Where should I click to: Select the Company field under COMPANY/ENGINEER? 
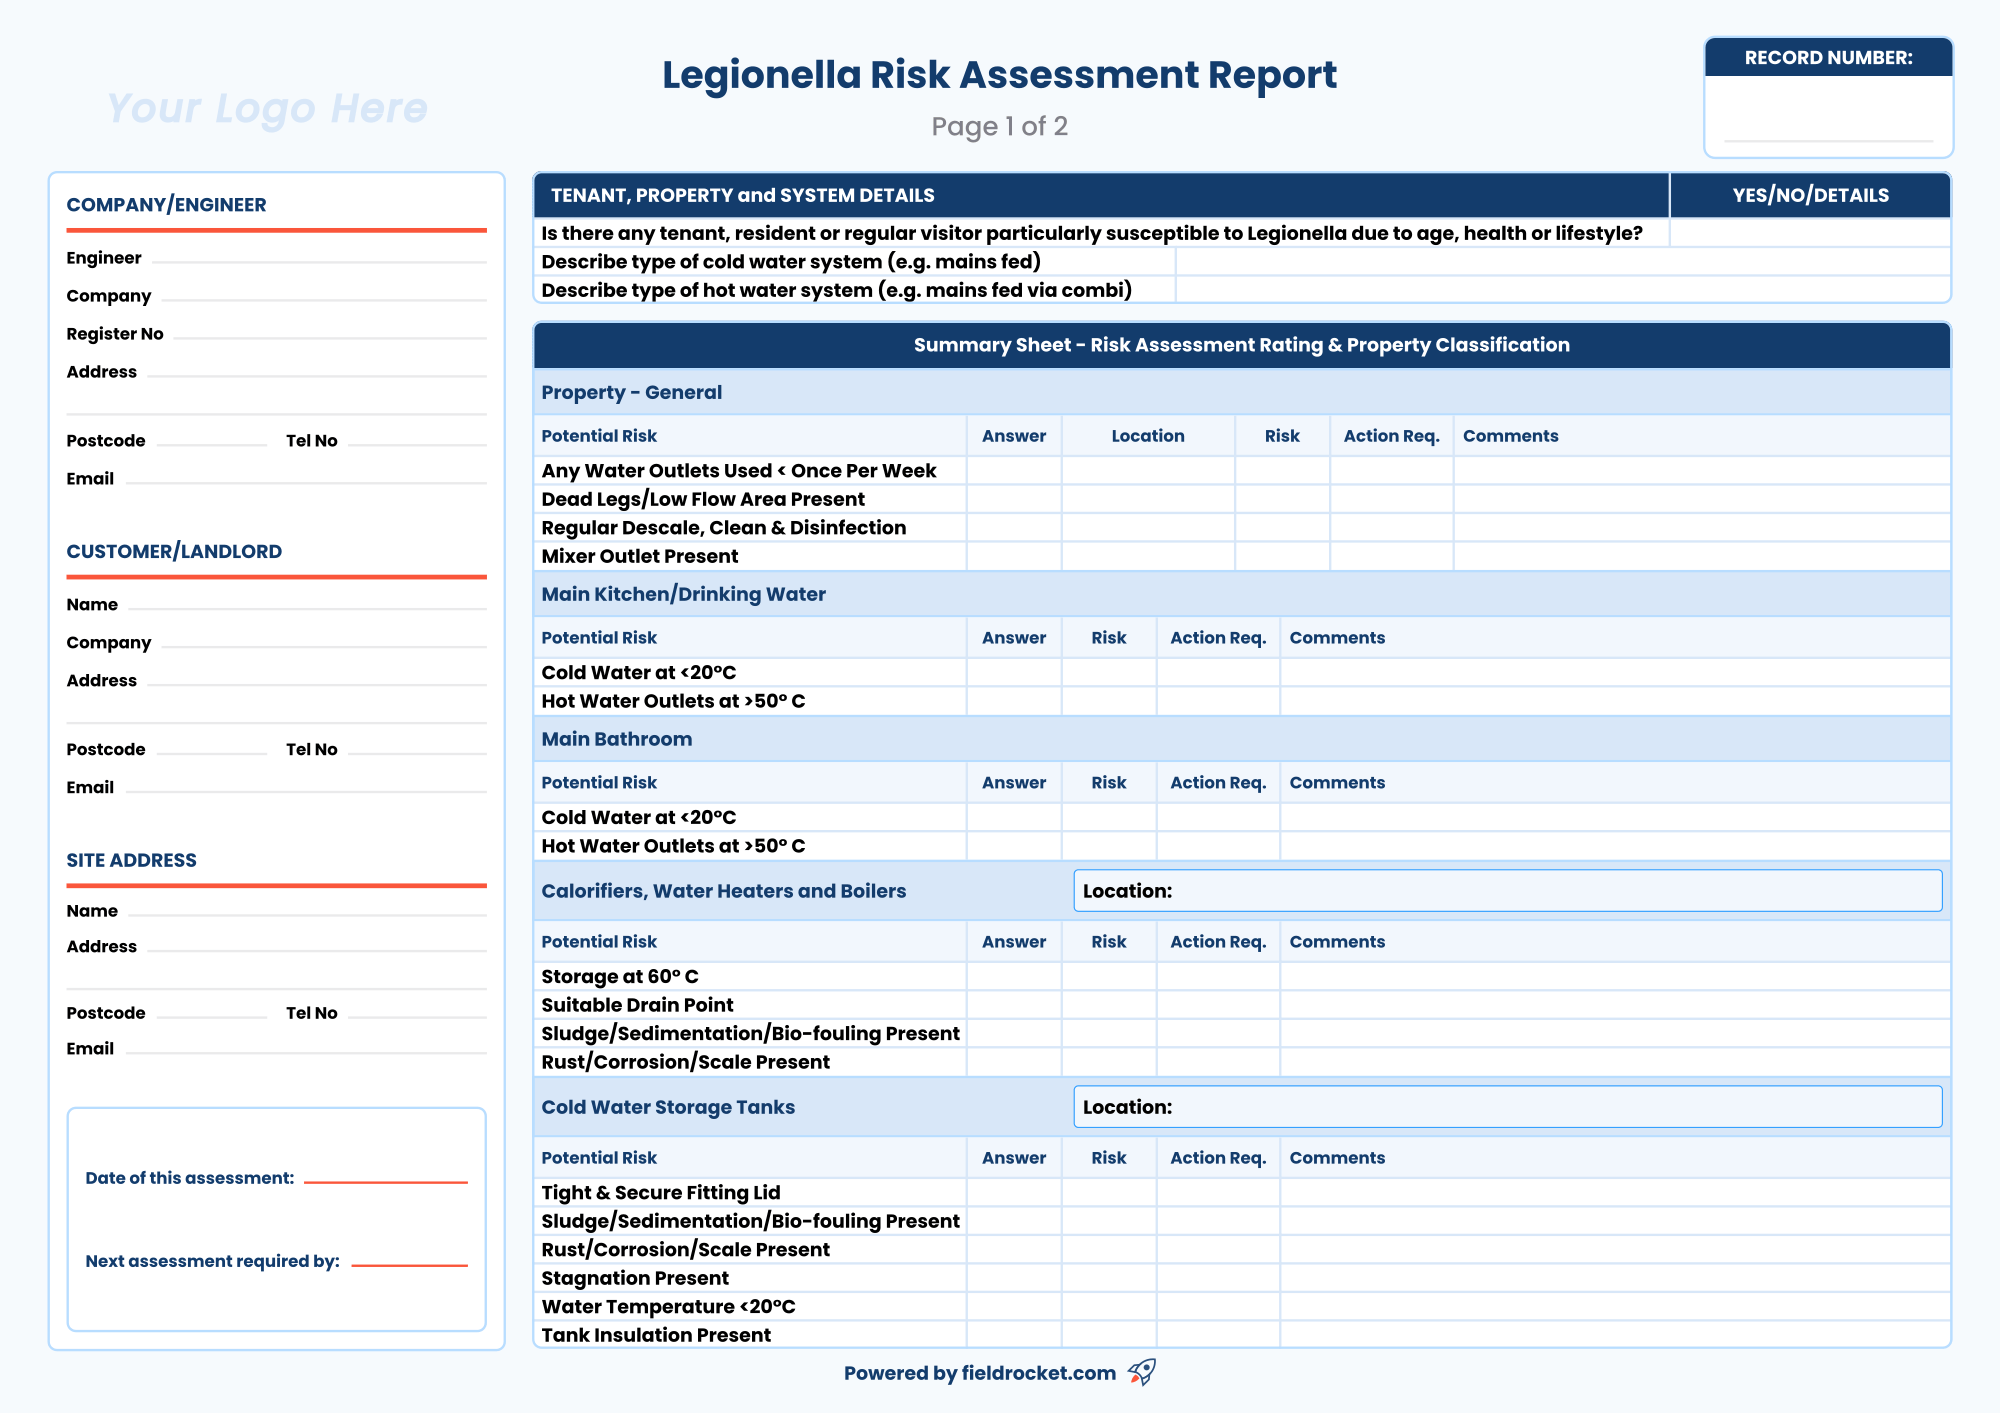click(320, 297)
